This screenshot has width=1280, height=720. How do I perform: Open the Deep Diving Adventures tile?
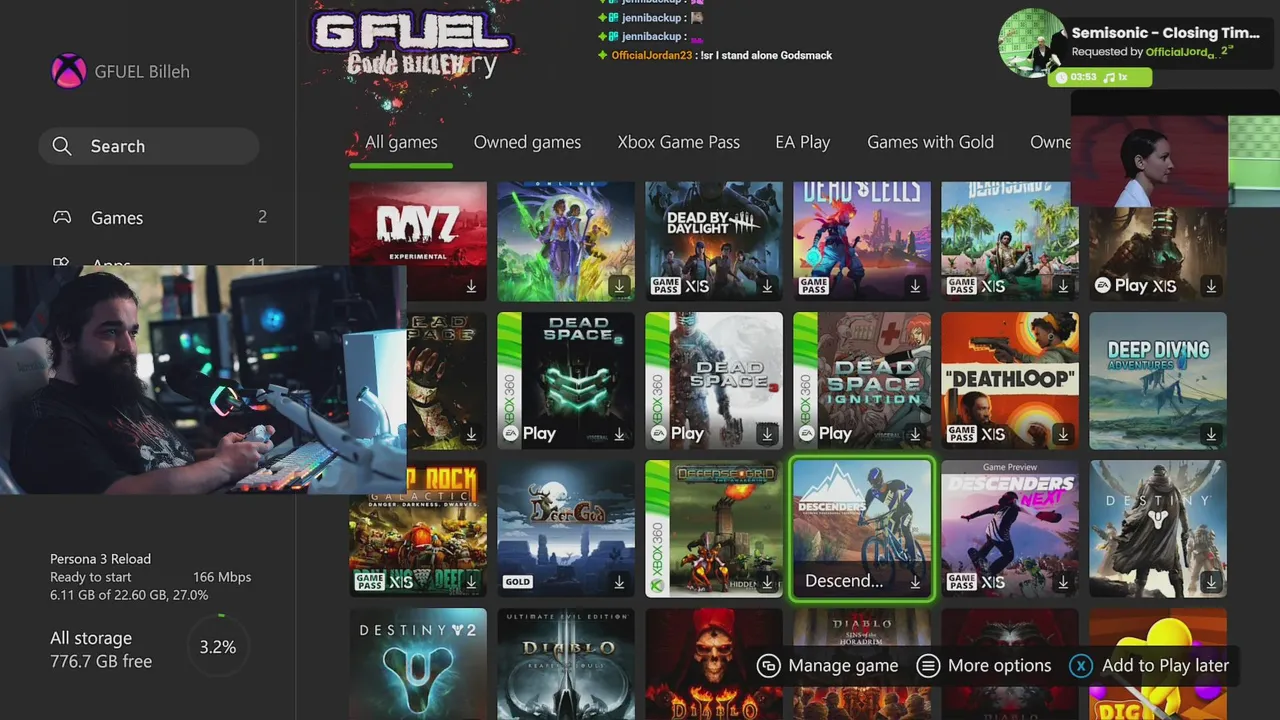[1158, 380]
